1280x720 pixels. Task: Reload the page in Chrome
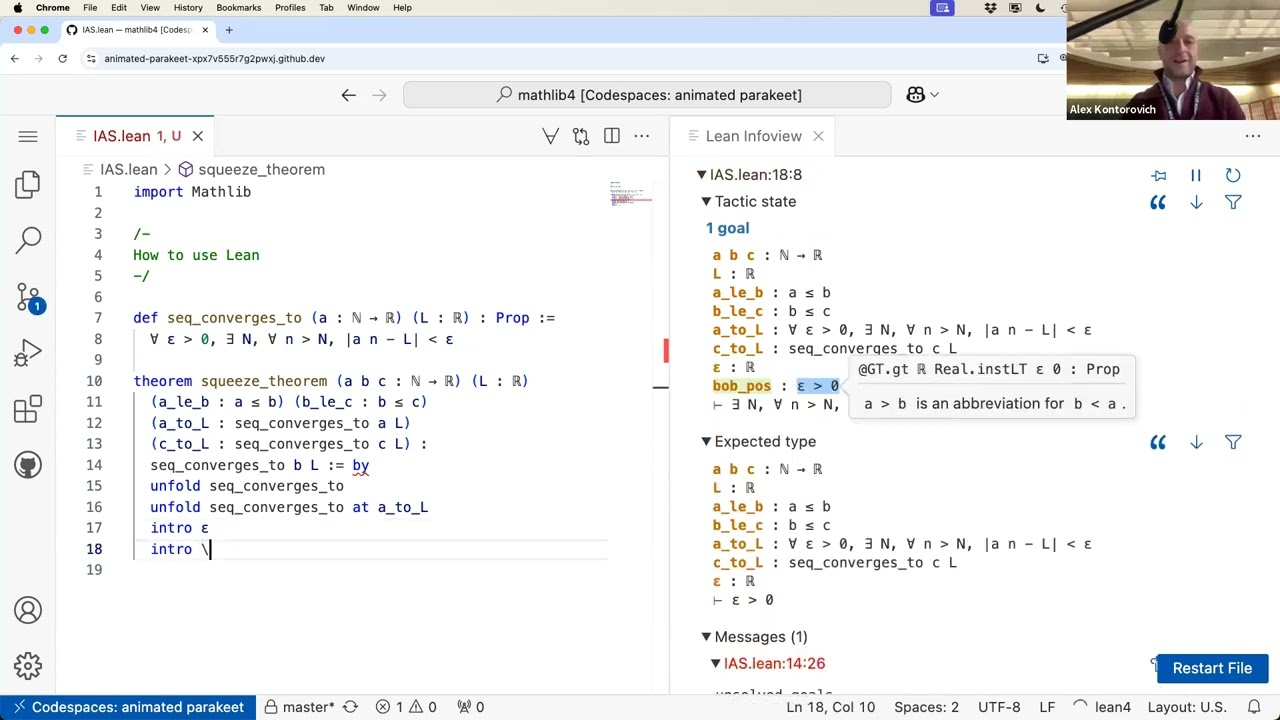[62, 59]
